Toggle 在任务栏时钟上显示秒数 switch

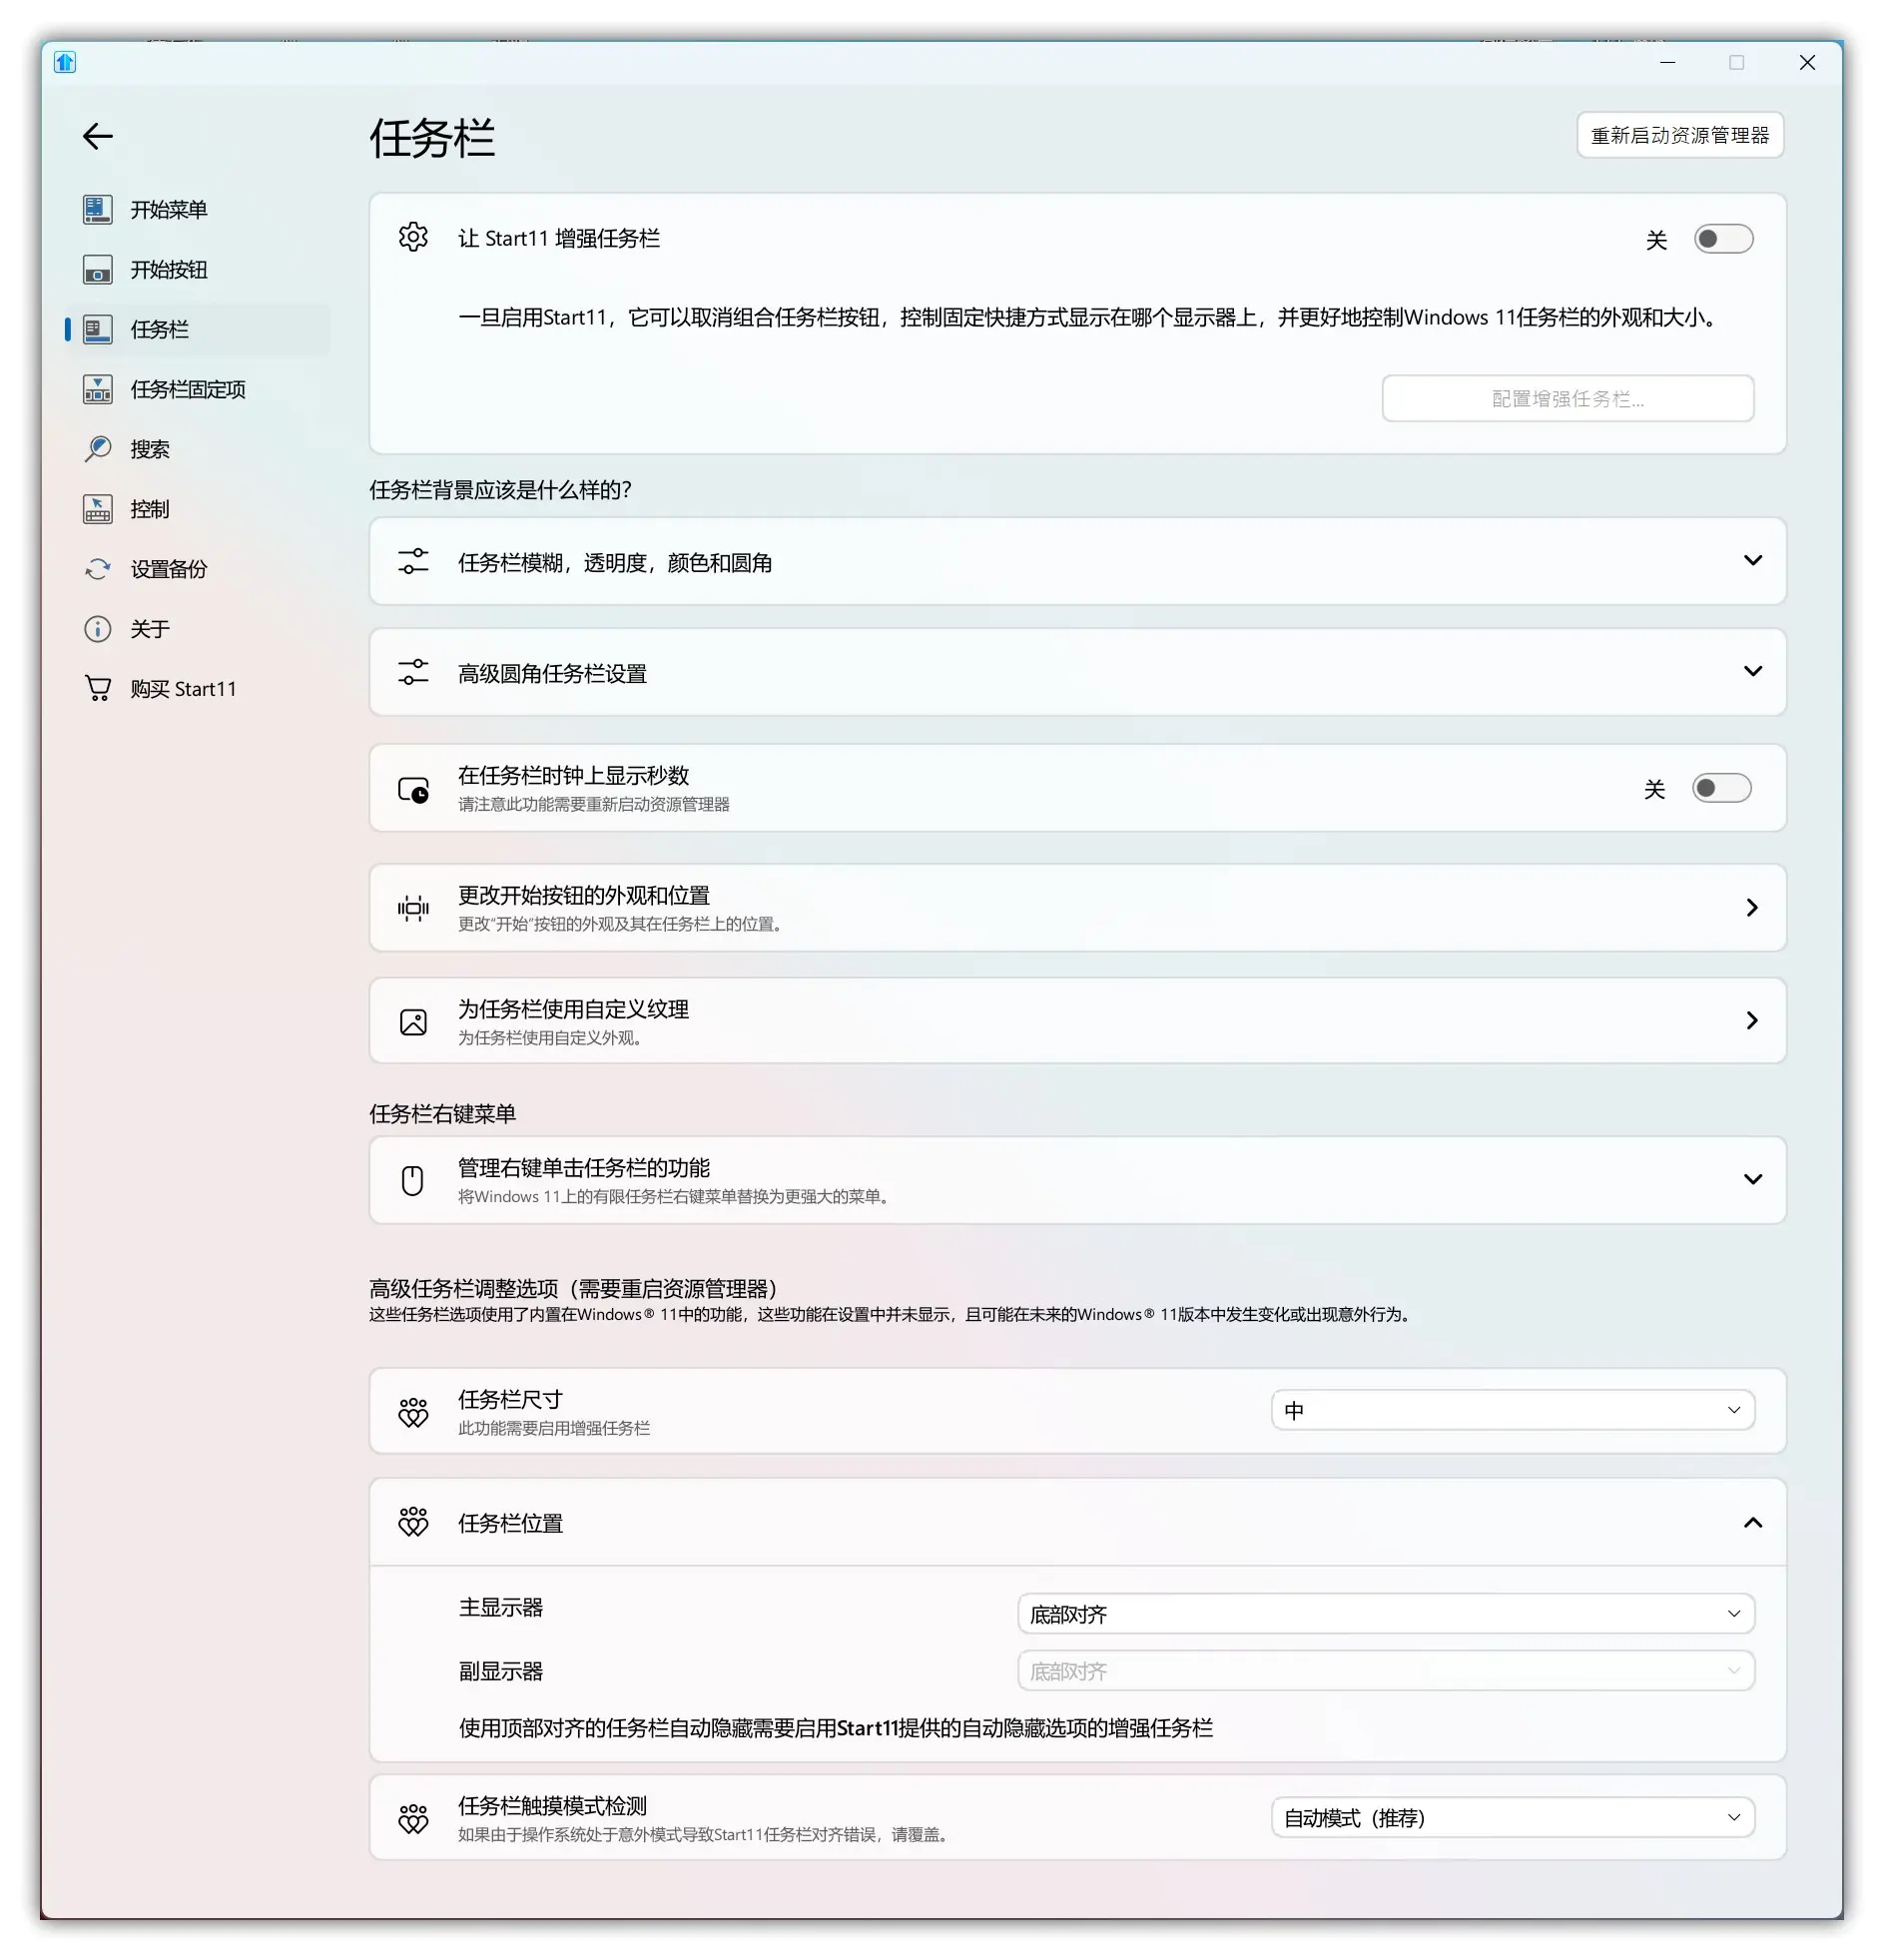pyautogui.click(x=1721, y=788)
